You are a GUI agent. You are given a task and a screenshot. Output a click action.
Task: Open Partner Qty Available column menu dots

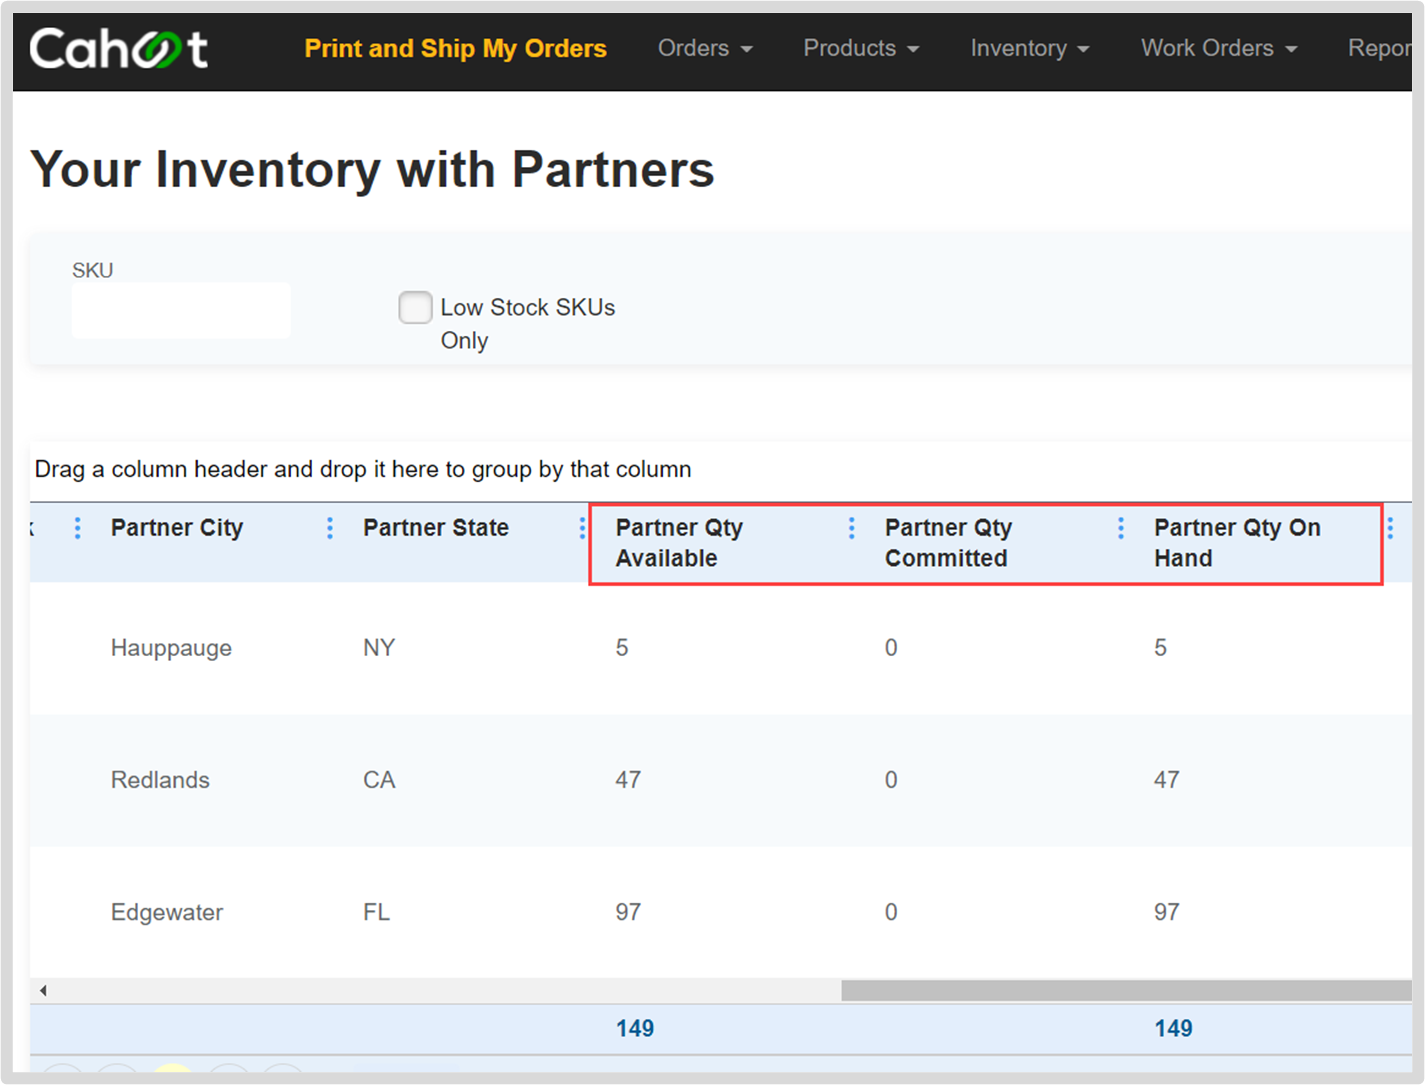click(582, 528)
